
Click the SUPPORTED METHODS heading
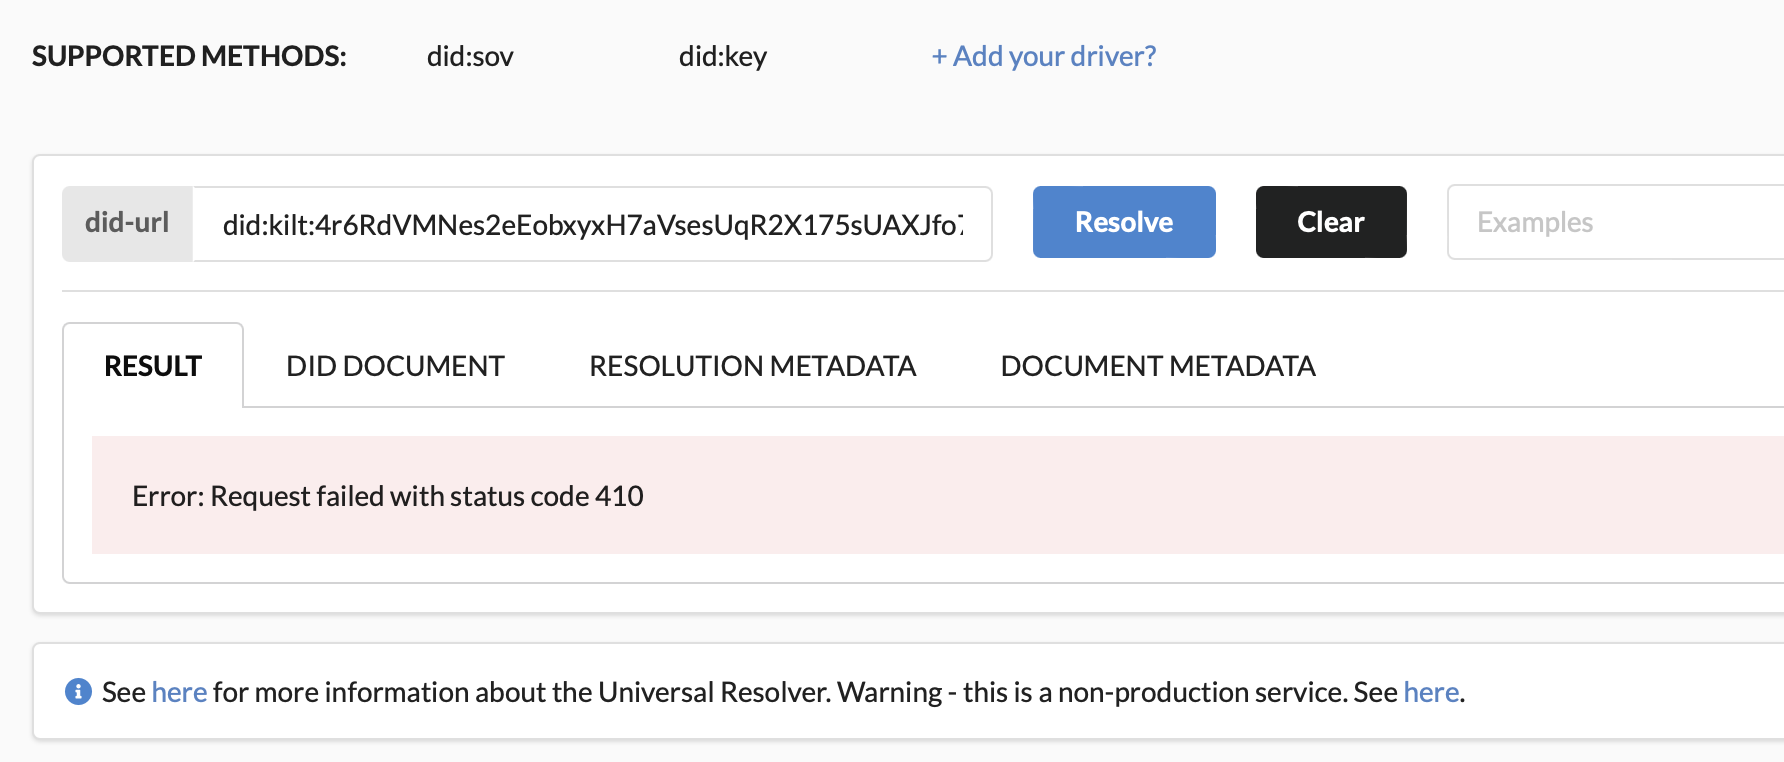(x=189, y=57)
